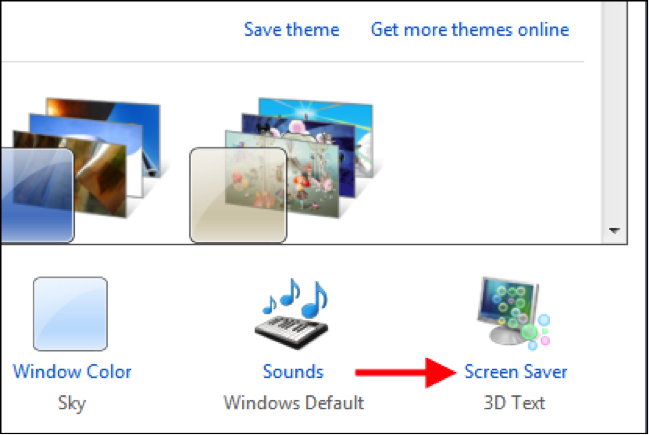
Task: Click the theme list vertical scrollbar track
Action: tap(614, 112)
